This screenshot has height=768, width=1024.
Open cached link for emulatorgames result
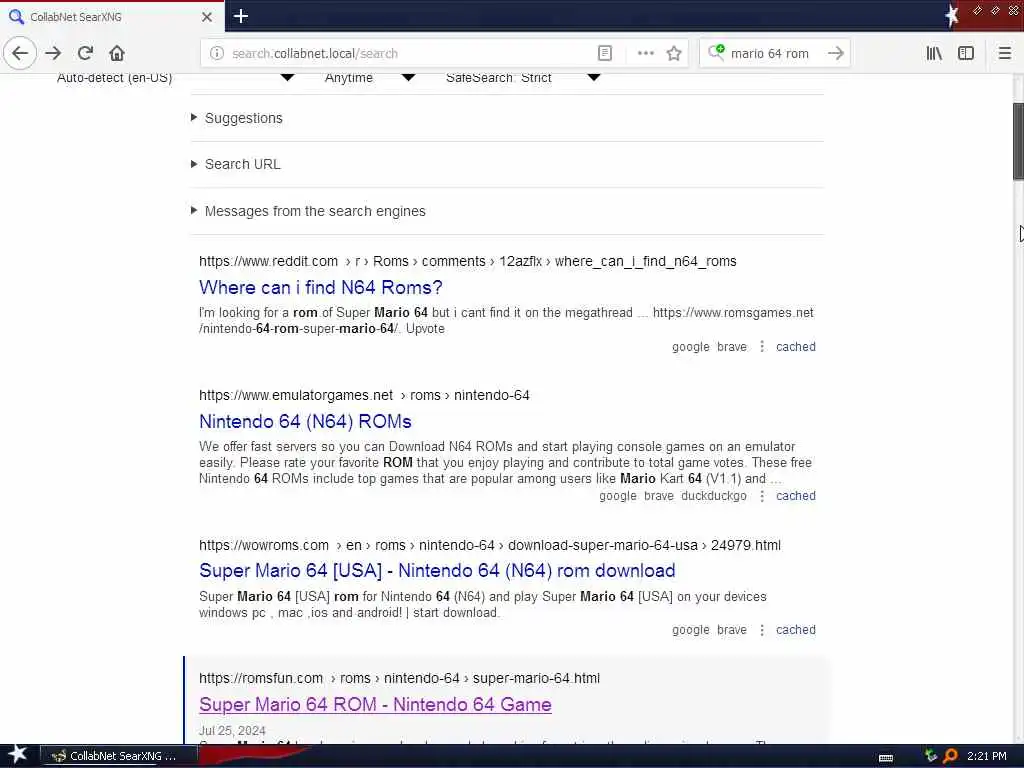[795, 496]
